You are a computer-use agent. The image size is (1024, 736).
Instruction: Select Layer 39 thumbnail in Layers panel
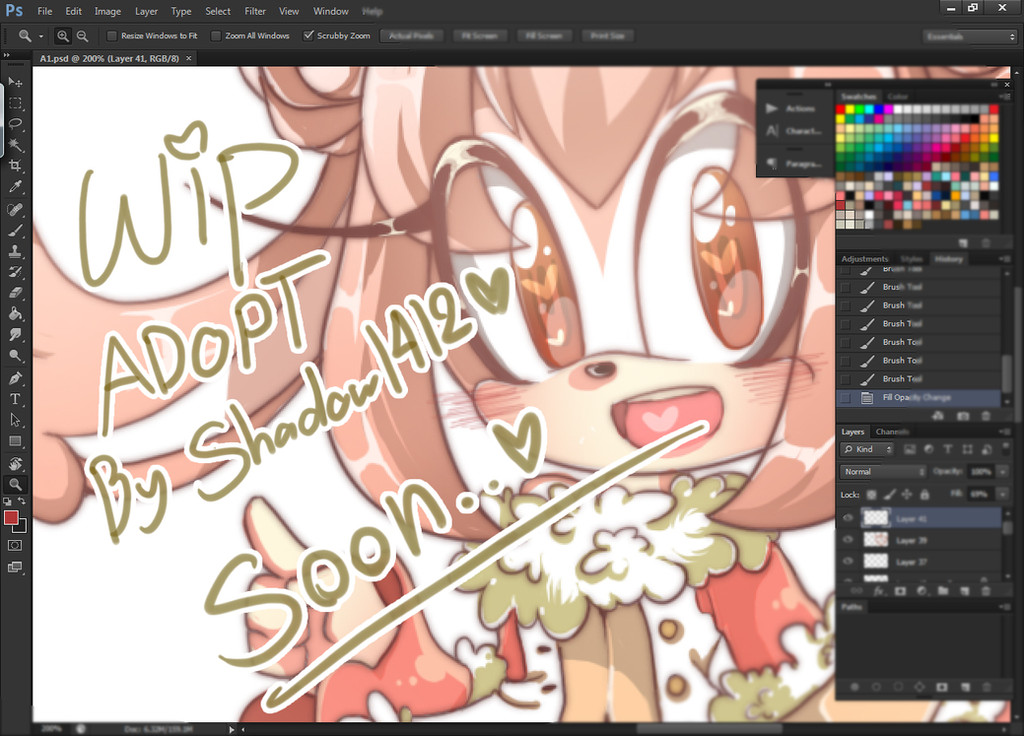tap(876, 539)
